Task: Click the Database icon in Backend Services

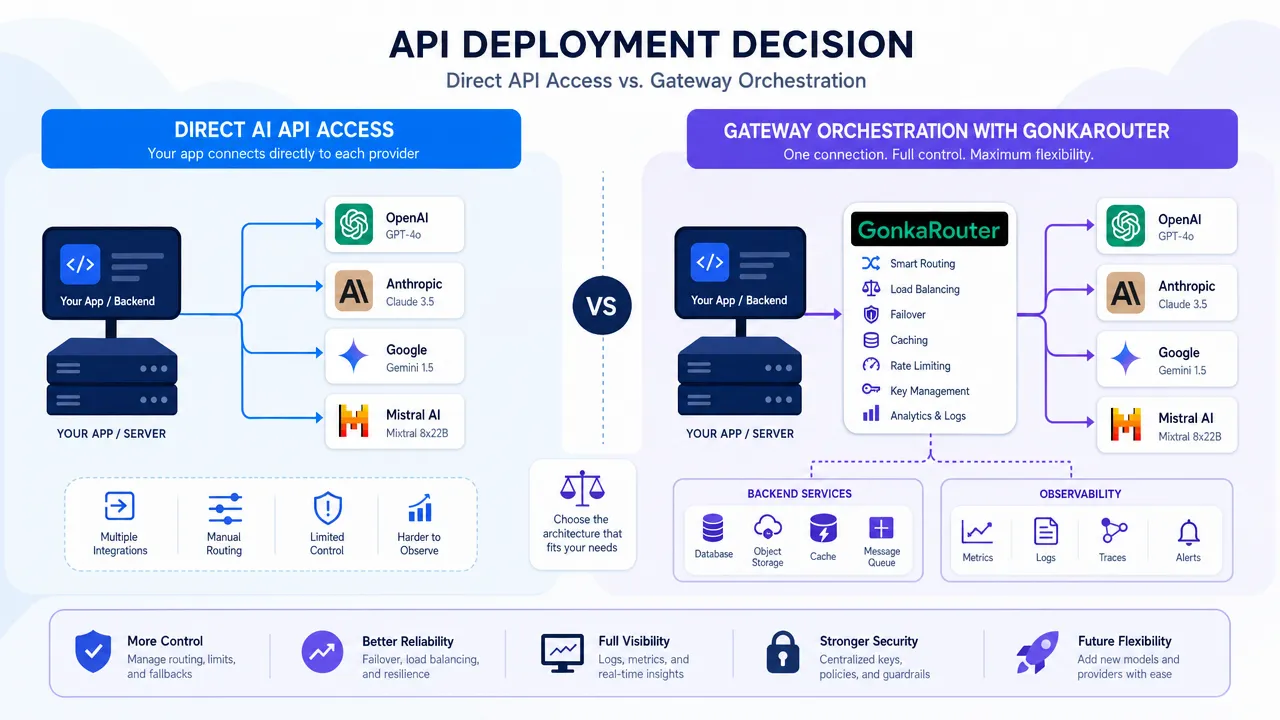Action: (713, 528)
